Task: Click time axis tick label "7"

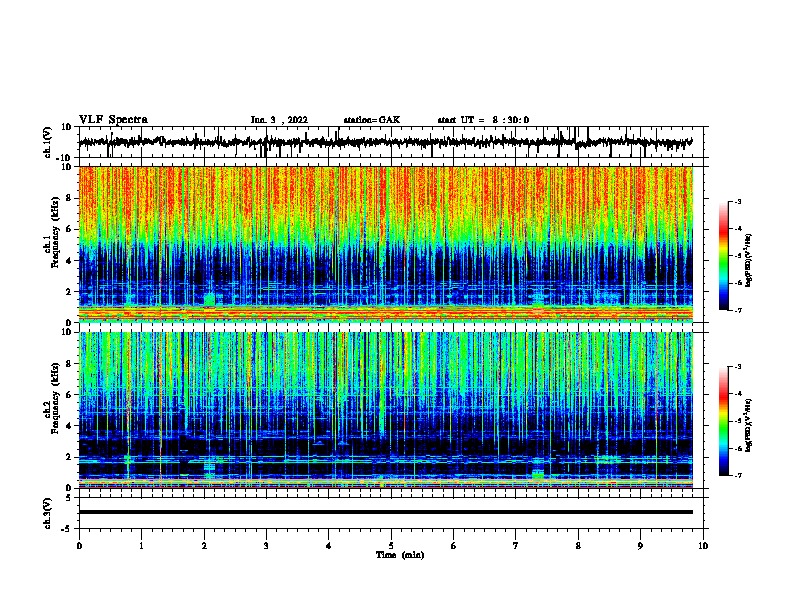Action: (516, 546)
